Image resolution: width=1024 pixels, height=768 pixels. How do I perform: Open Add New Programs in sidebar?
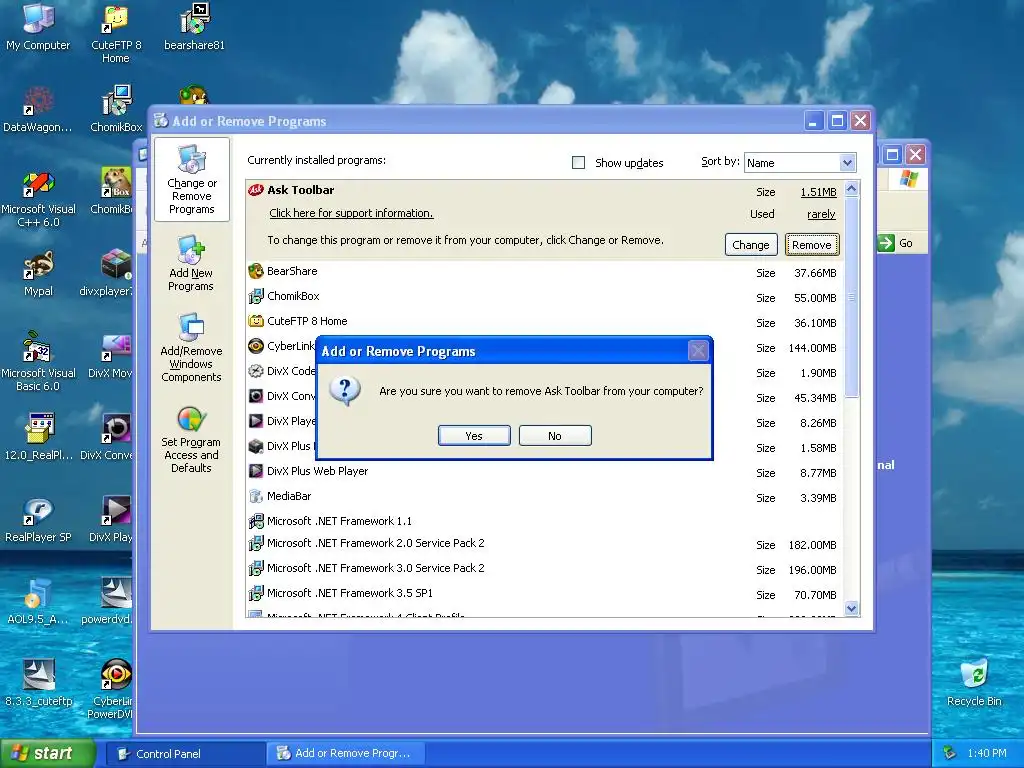click(x=191, y=264)
